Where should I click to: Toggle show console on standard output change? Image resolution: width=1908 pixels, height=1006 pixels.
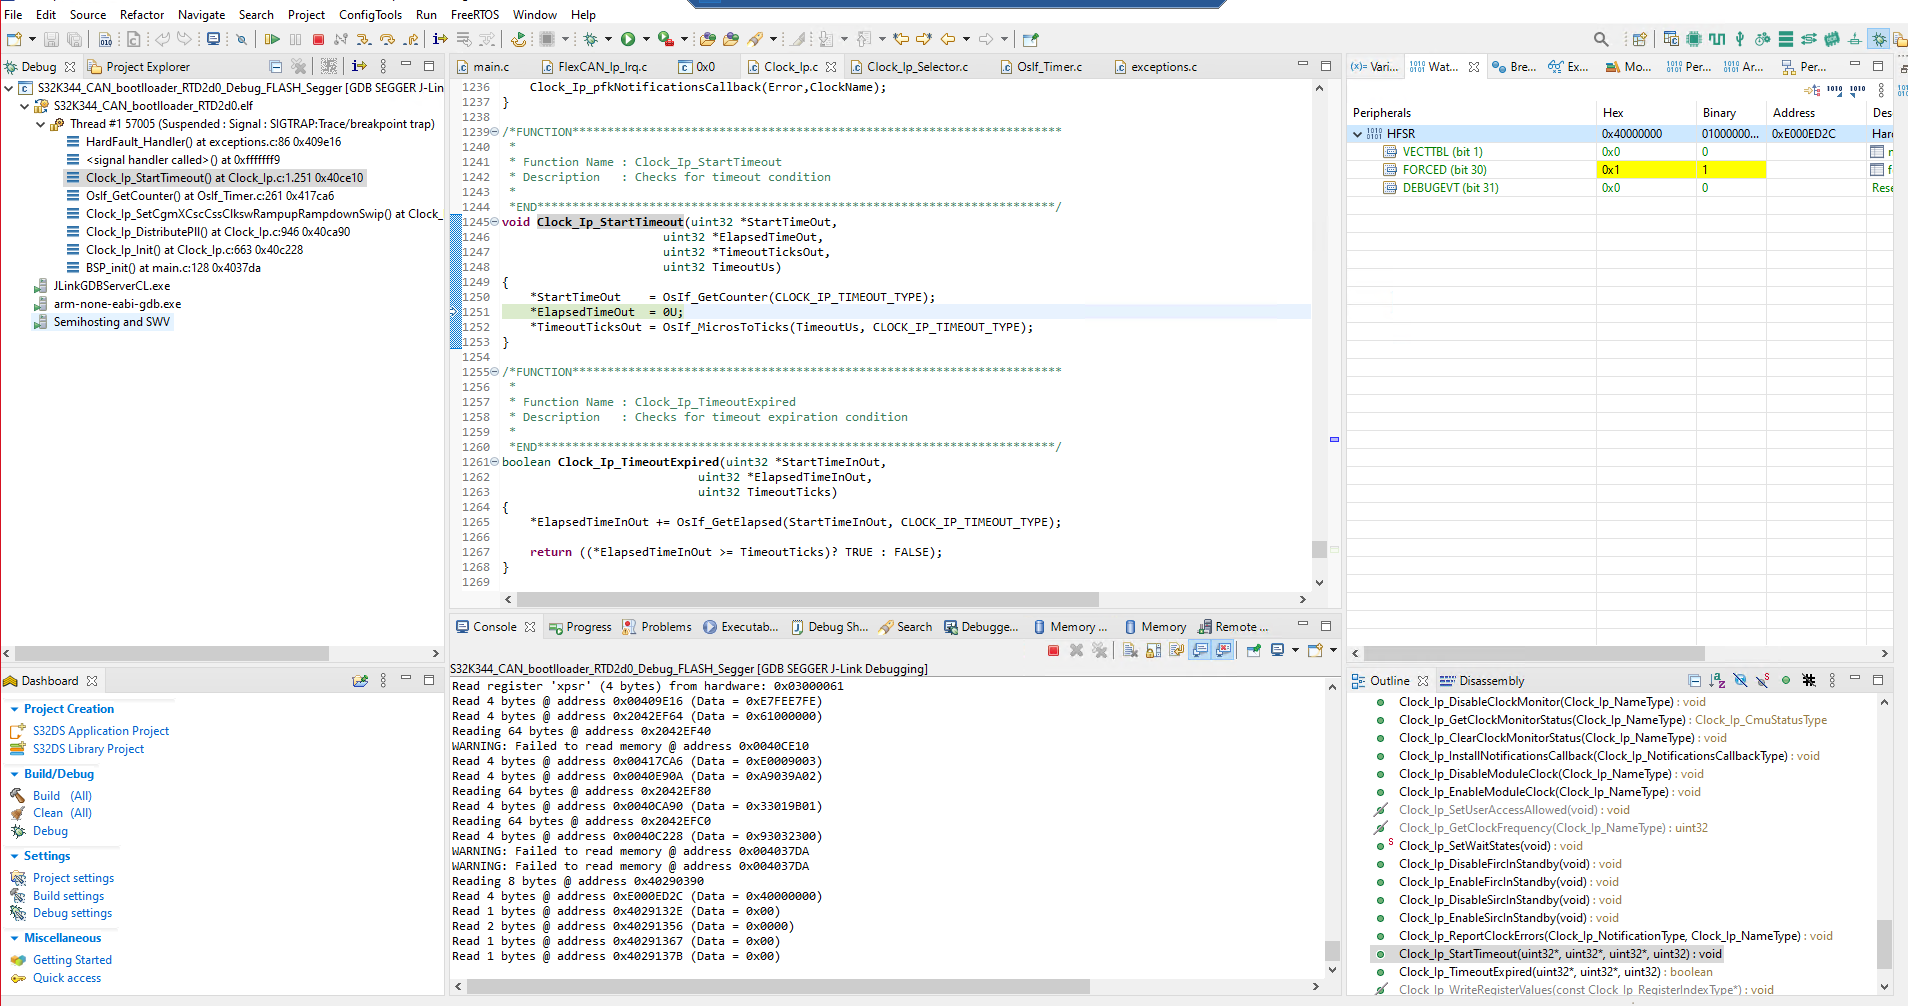[1200, 650]
